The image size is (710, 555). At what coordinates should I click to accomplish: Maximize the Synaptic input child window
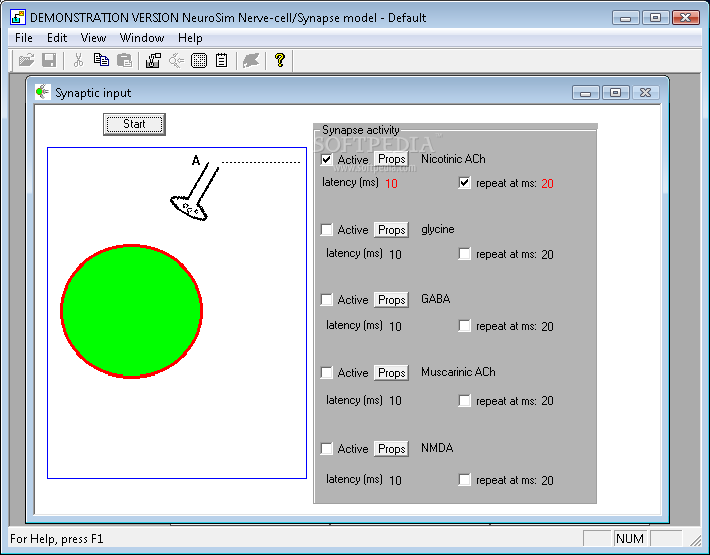(615, 92)
